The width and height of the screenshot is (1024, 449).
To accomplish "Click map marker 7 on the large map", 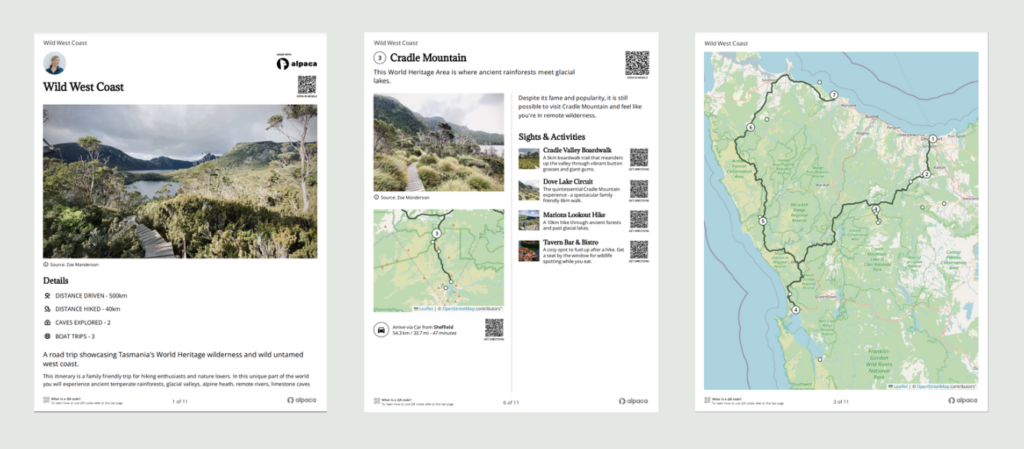I will point(832,95).
